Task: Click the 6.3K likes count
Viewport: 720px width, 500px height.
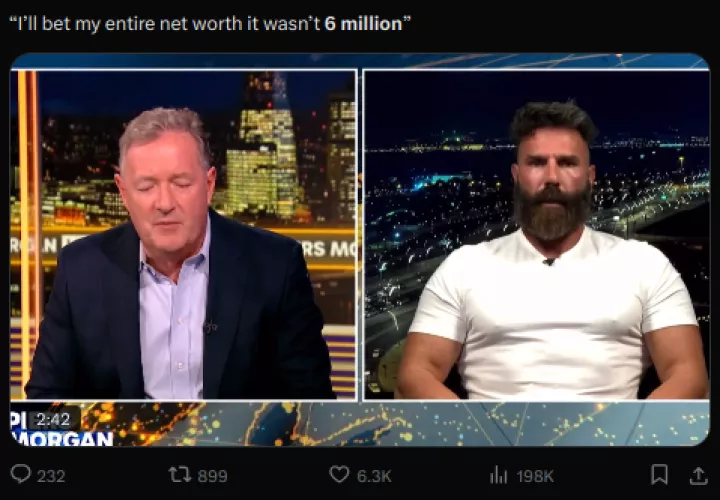Action: point(374,476)
